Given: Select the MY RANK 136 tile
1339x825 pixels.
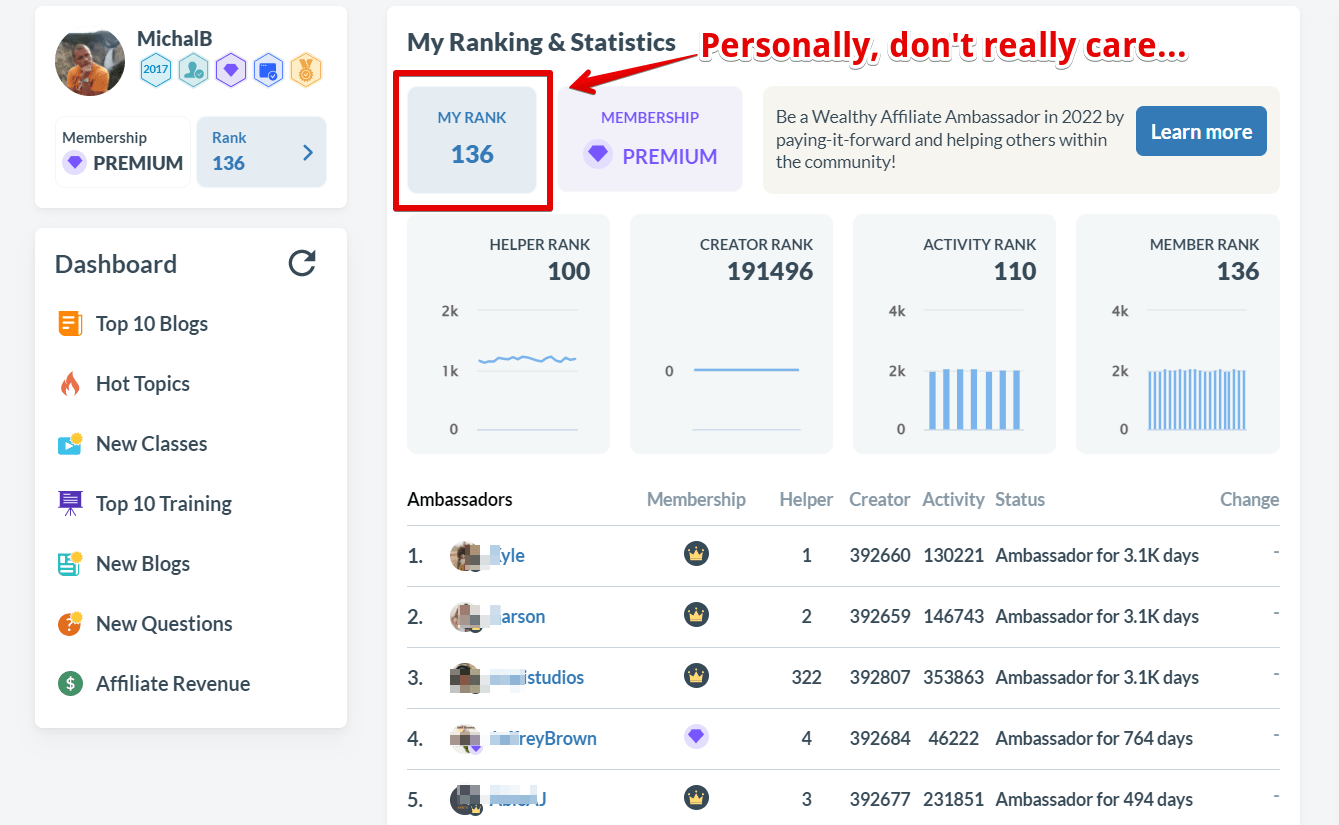Looking at the screenshot, I should [x=472, y=139].
